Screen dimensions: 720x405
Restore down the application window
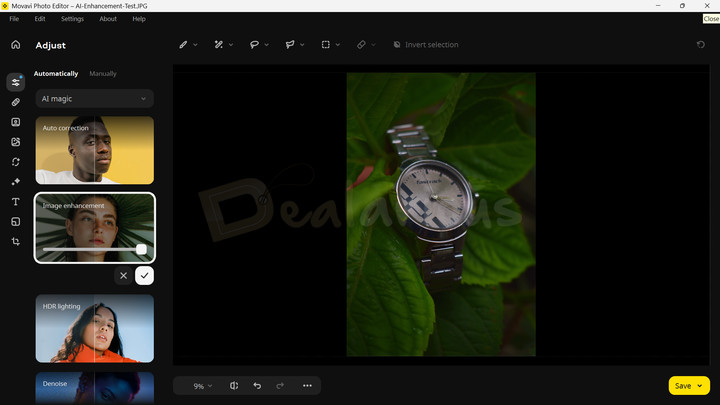point(682,6)
